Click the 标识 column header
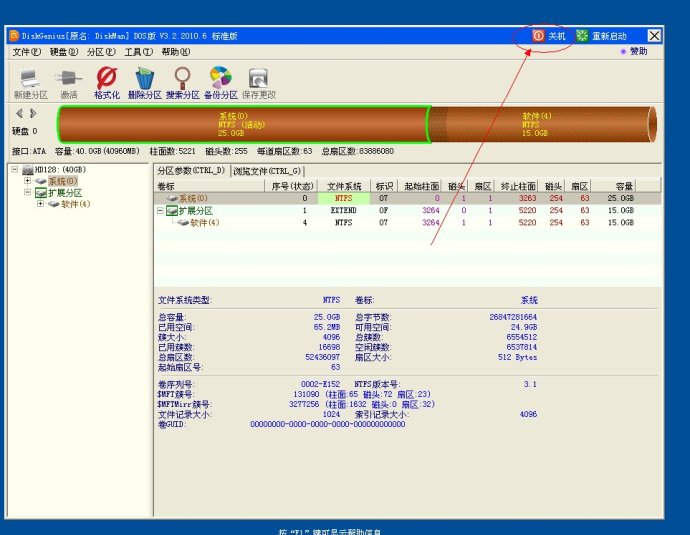 coord(384,186)
